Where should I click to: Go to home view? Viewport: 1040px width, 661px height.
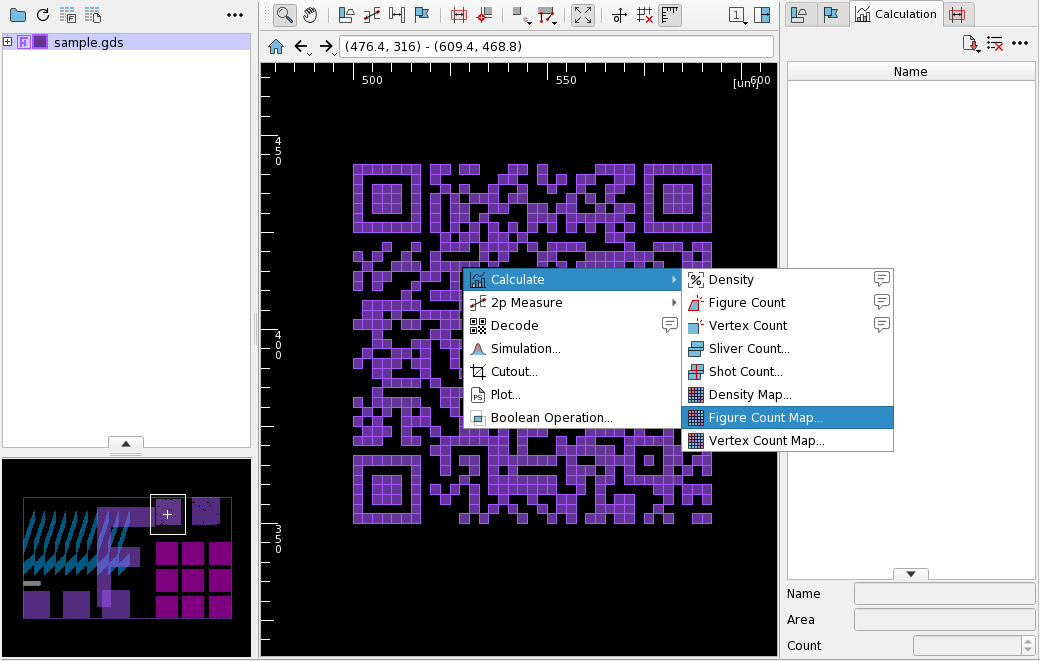(x=276, y=46)
